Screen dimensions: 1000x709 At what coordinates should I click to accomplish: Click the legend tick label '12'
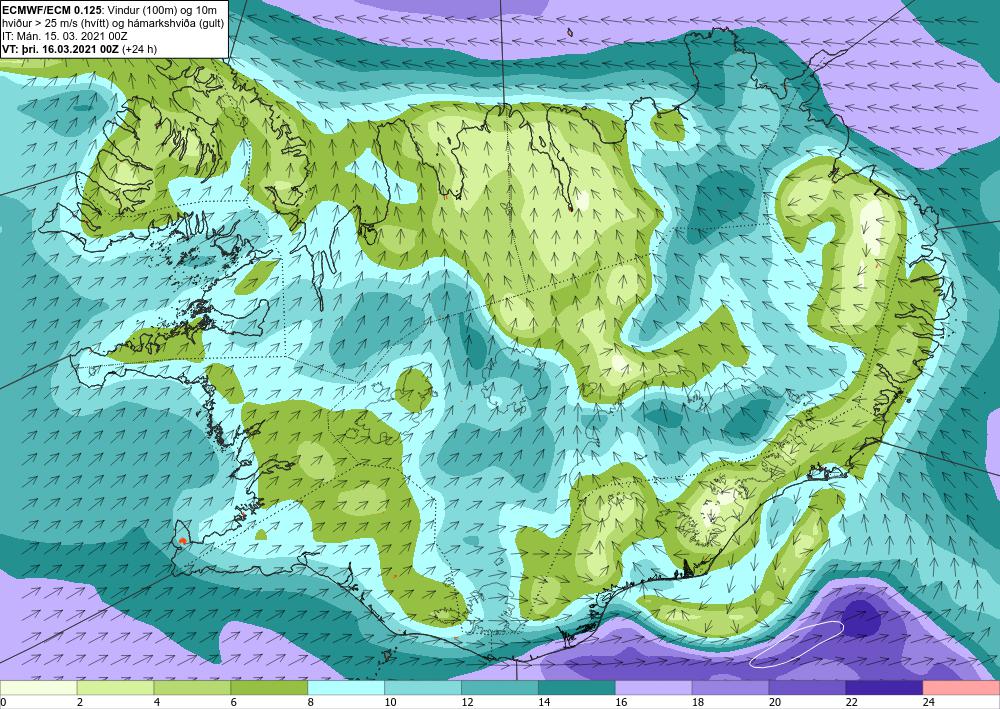pos(468,702)
